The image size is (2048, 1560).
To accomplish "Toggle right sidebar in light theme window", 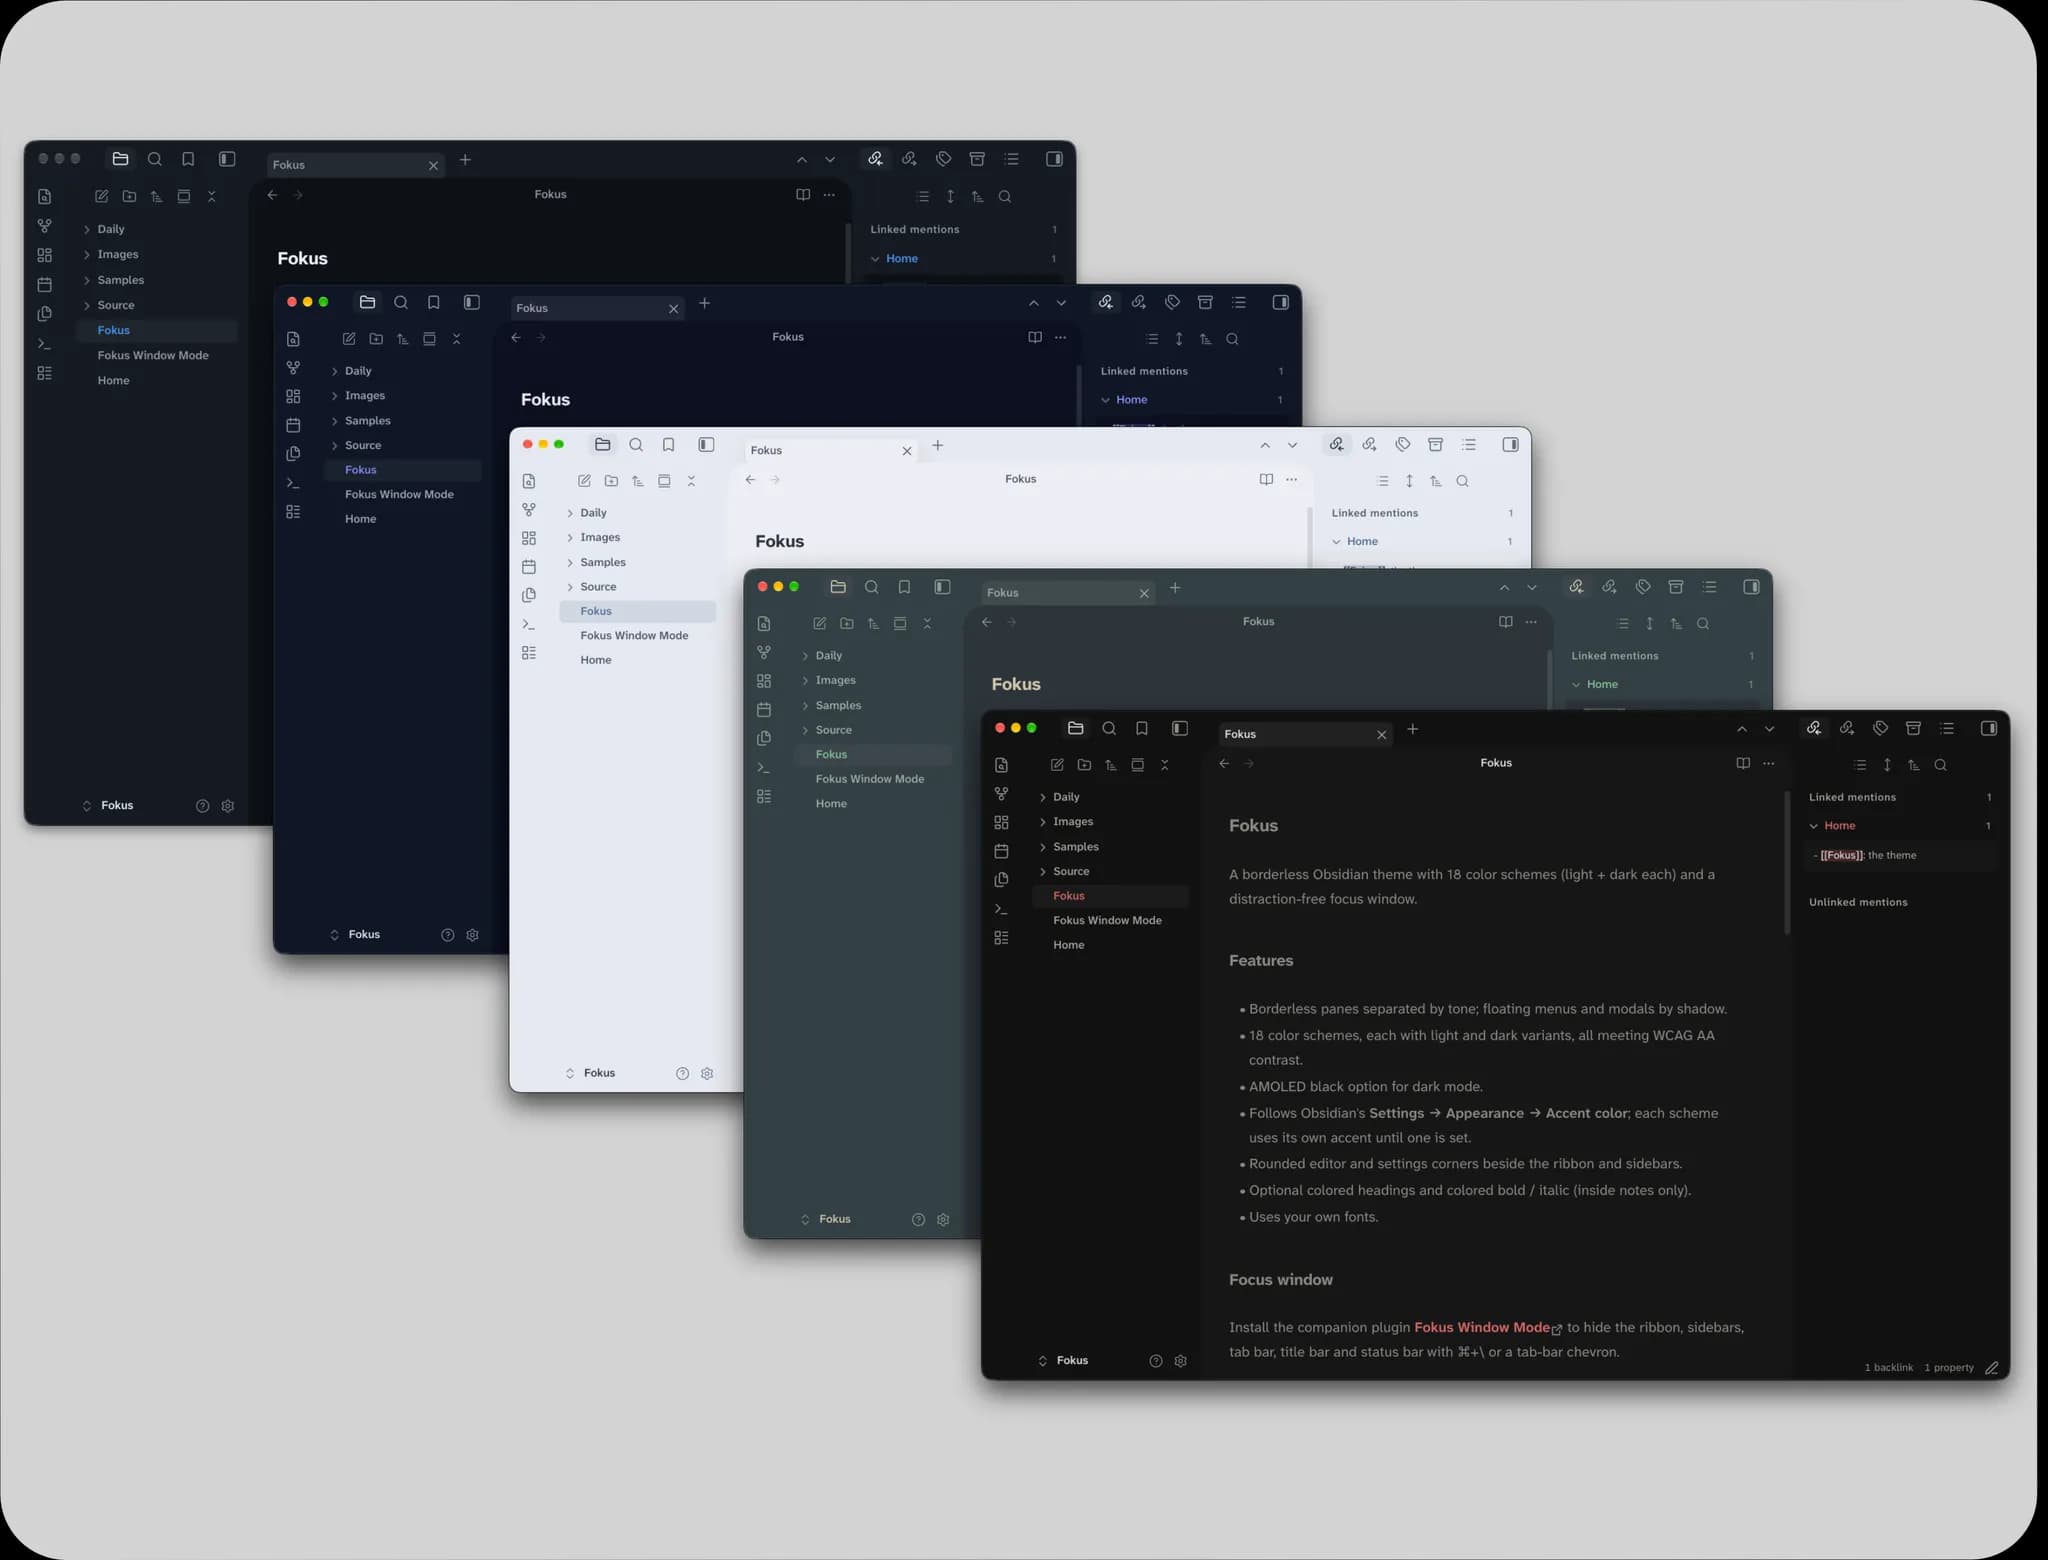I will point(1511,445).
